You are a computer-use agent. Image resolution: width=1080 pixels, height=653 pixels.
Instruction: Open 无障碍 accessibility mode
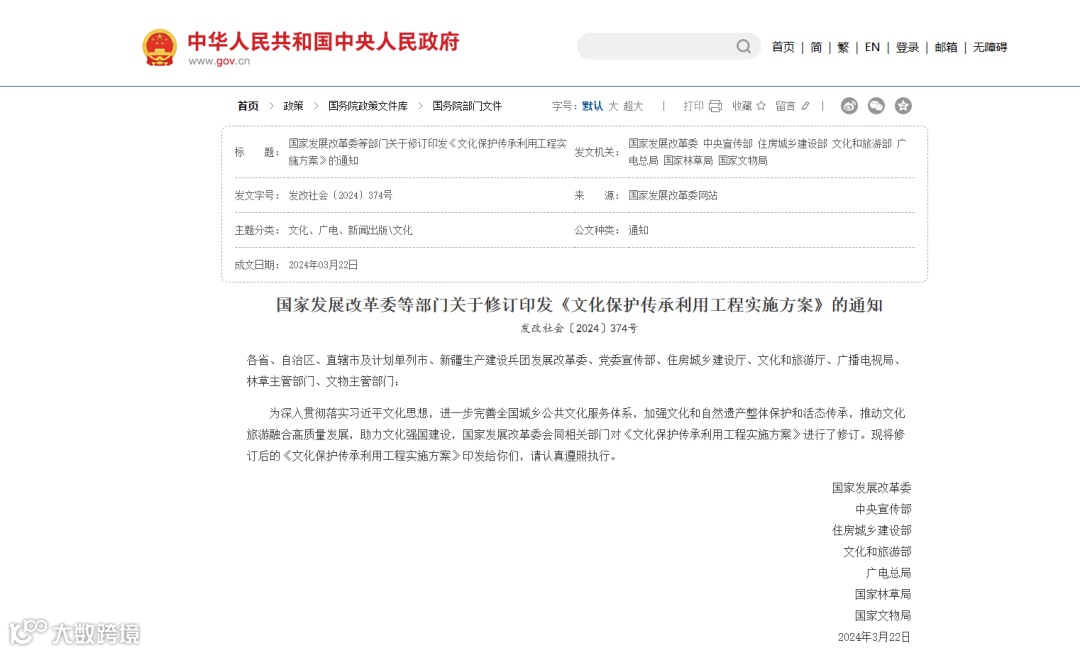coord(990,47)
